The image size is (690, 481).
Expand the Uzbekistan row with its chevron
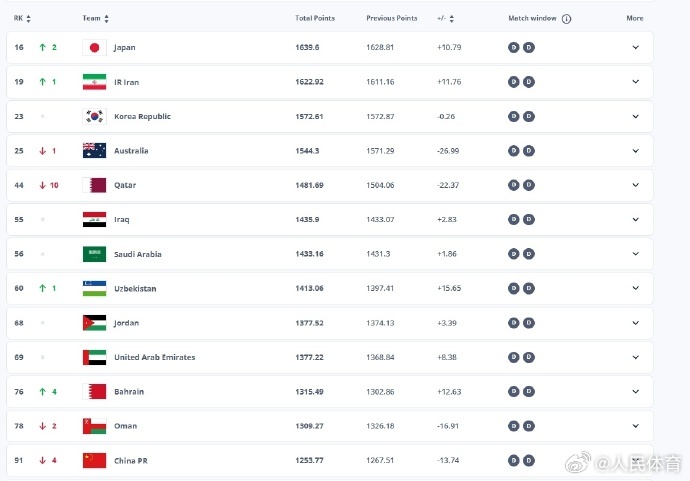click(x=634, y=288)
